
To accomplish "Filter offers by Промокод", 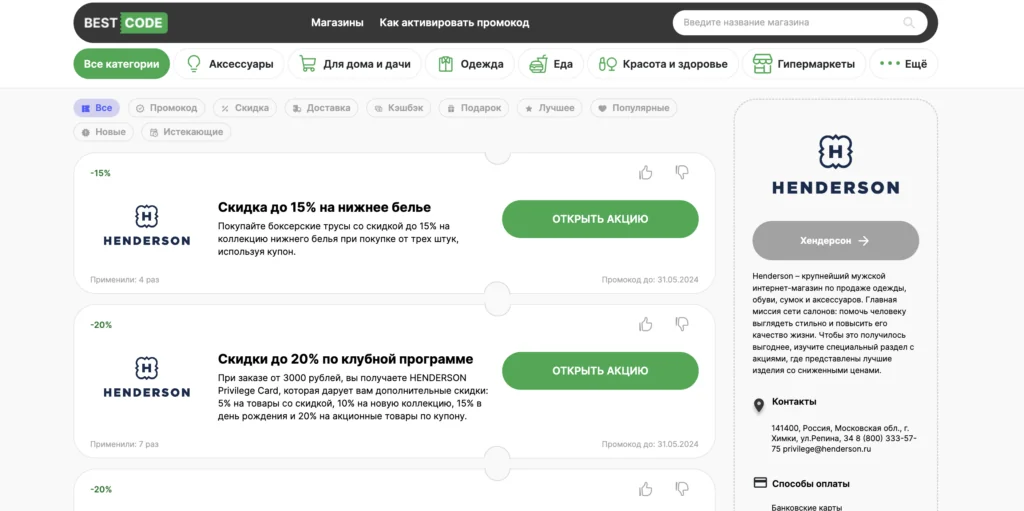I will tap(167, 108).
